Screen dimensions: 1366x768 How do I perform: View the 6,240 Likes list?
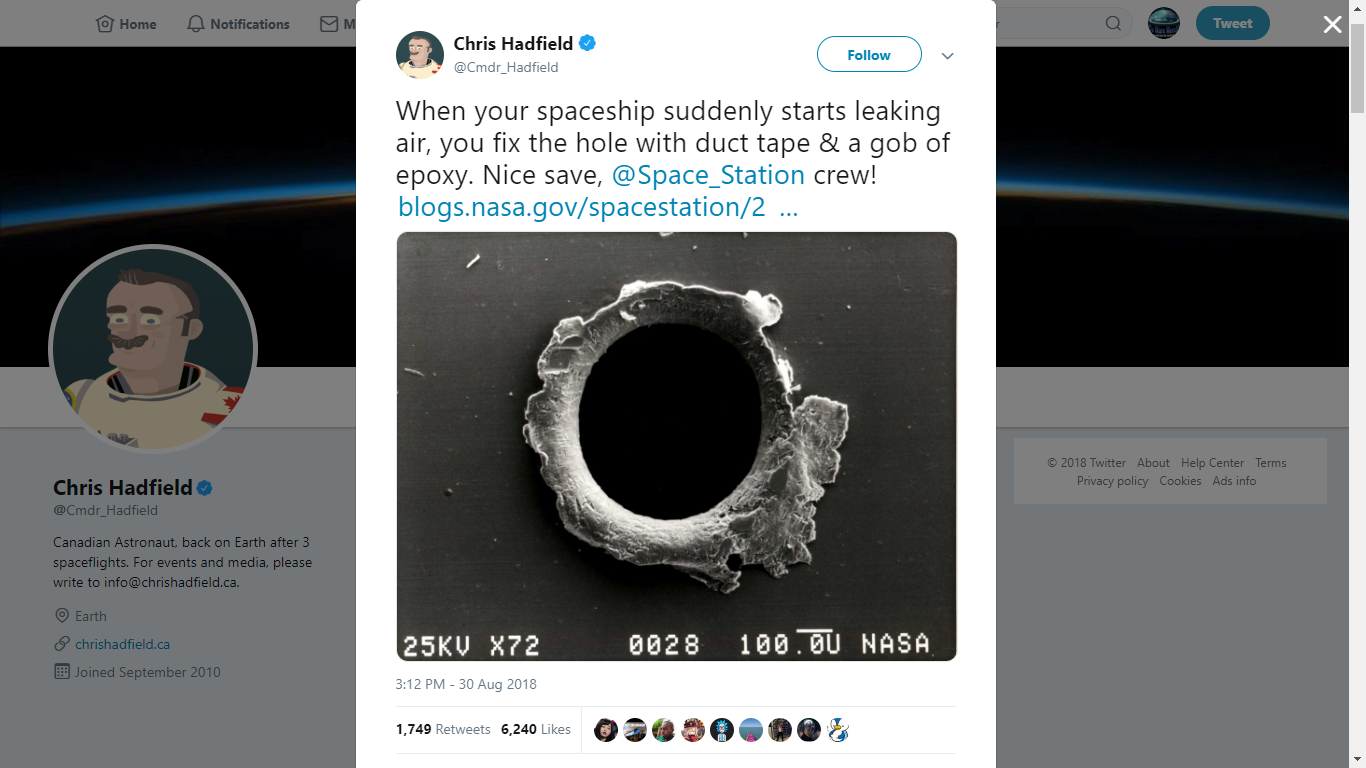click(535, 729)
